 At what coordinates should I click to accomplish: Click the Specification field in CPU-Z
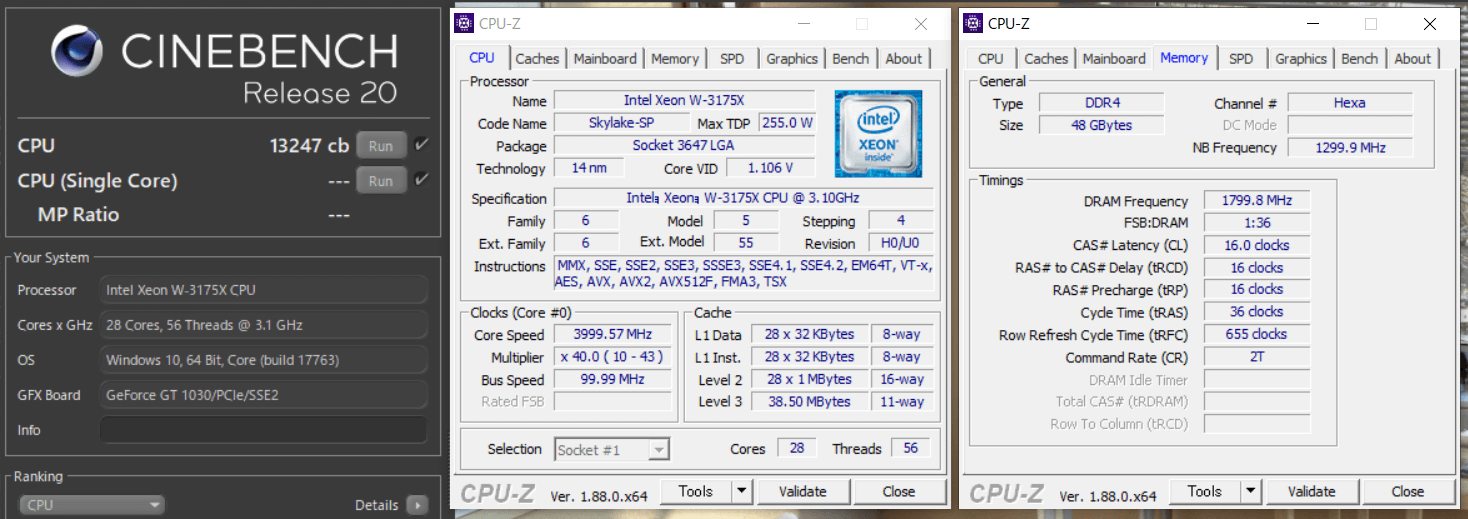pyautogui.click(x=743, y=198)
